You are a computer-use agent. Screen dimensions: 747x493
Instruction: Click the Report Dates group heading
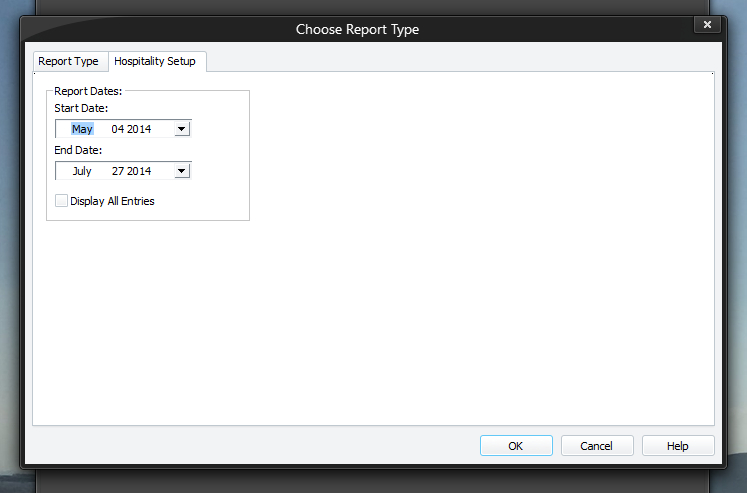pyautogui.click(x=88, y=91)
